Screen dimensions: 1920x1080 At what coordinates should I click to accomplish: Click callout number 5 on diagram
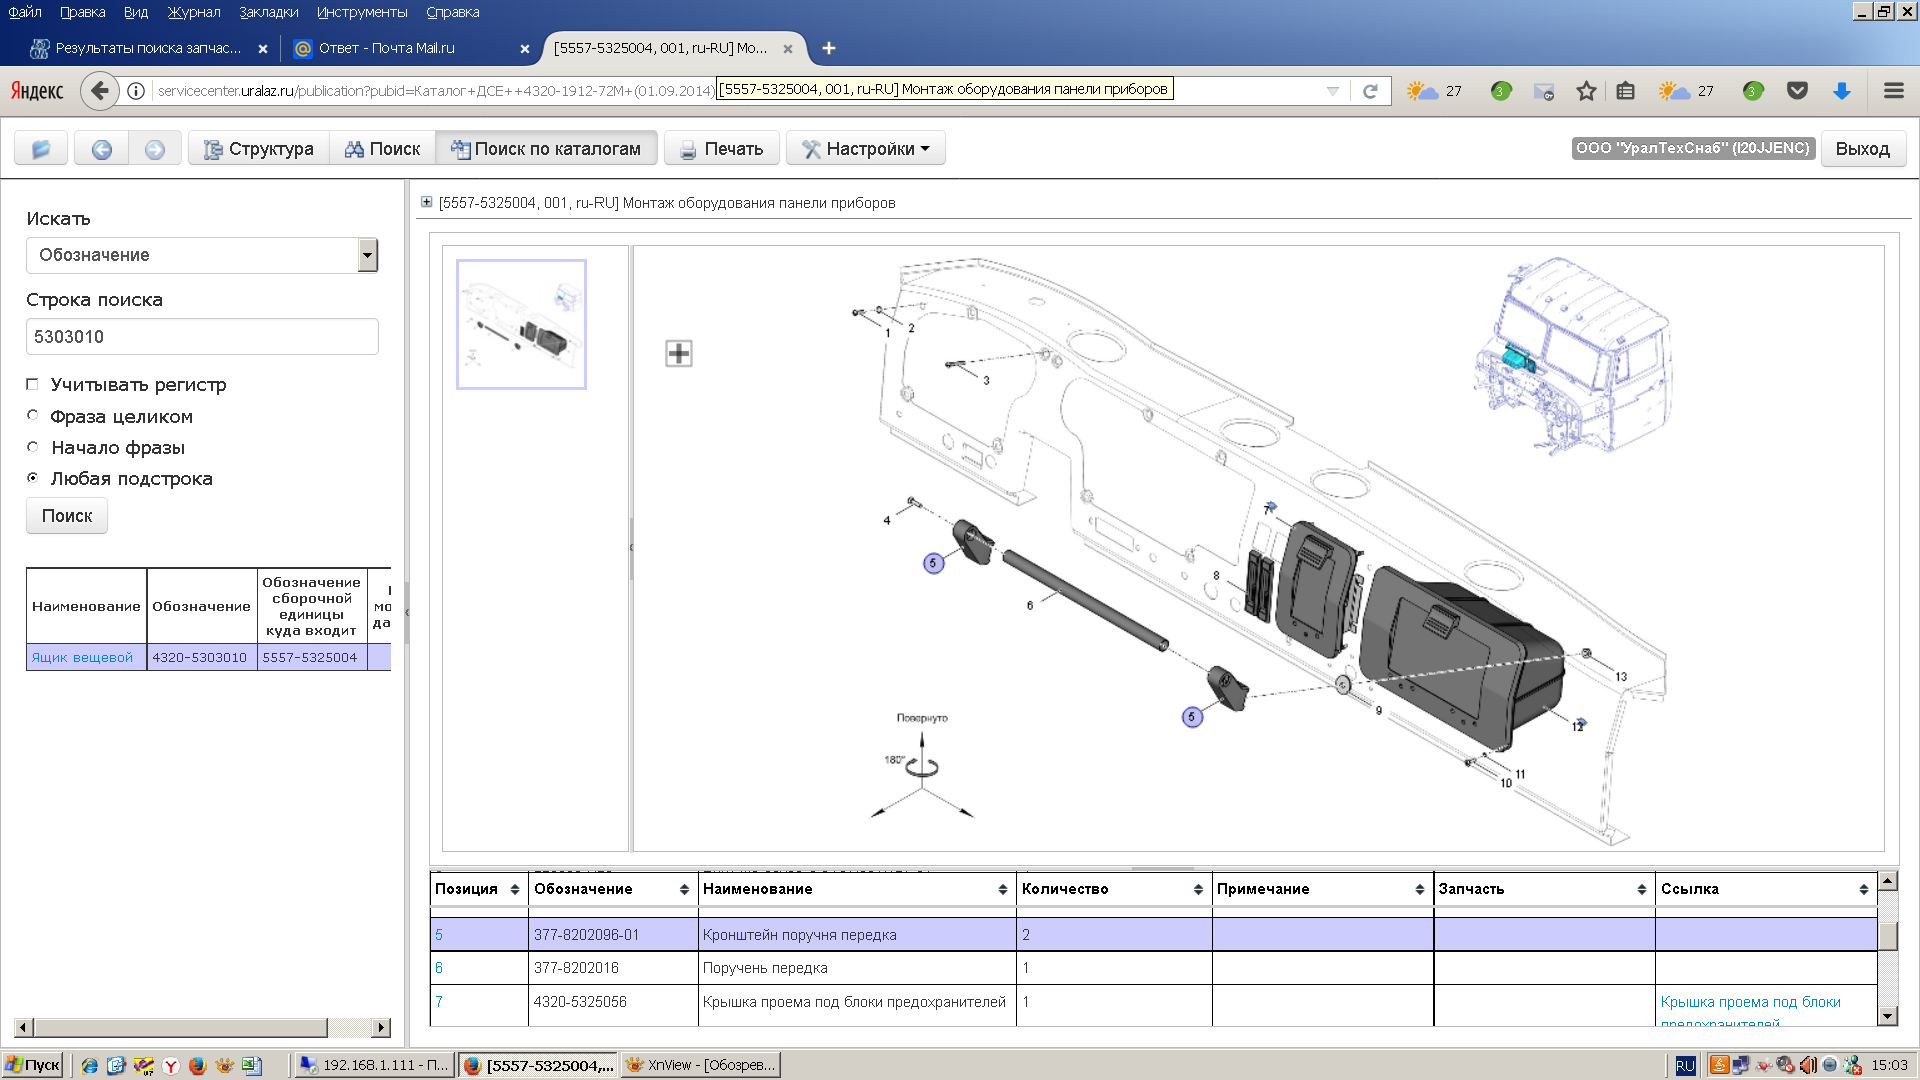click(933, 563)
